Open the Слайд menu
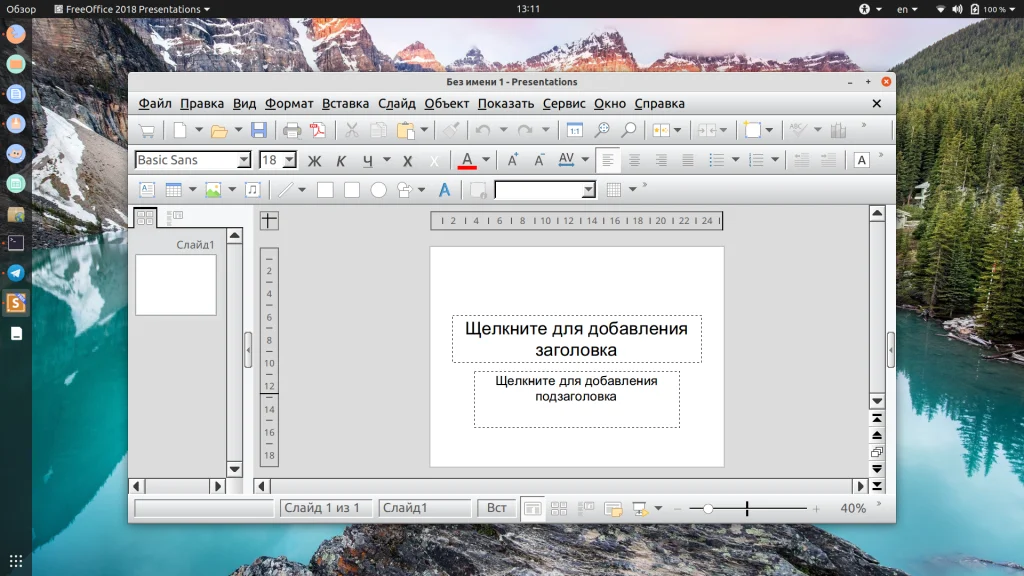This screenshot has width=1024, height=576. pos(397,103)
